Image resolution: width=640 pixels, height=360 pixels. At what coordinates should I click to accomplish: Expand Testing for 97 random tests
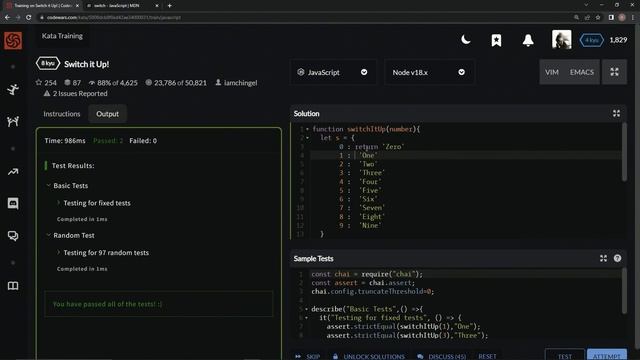[58, 253]
